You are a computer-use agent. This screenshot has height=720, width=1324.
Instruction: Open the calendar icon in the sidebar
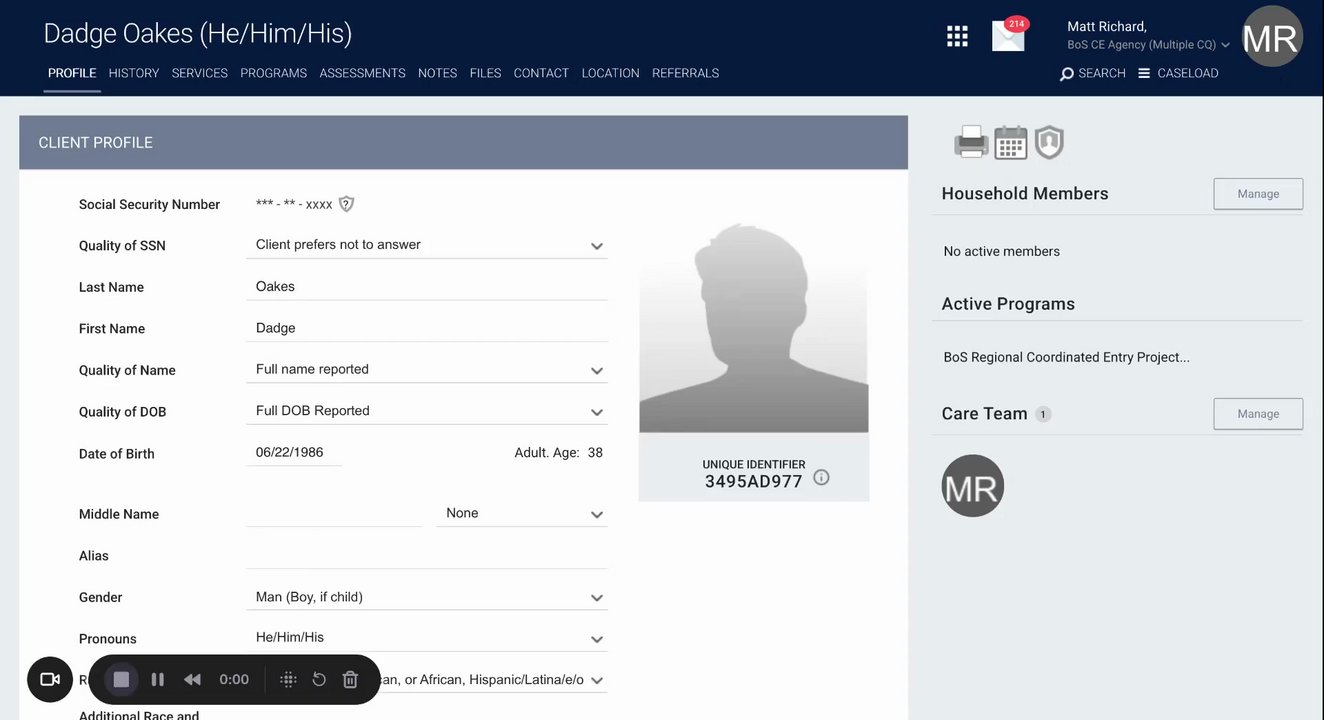pos(1011,143)
